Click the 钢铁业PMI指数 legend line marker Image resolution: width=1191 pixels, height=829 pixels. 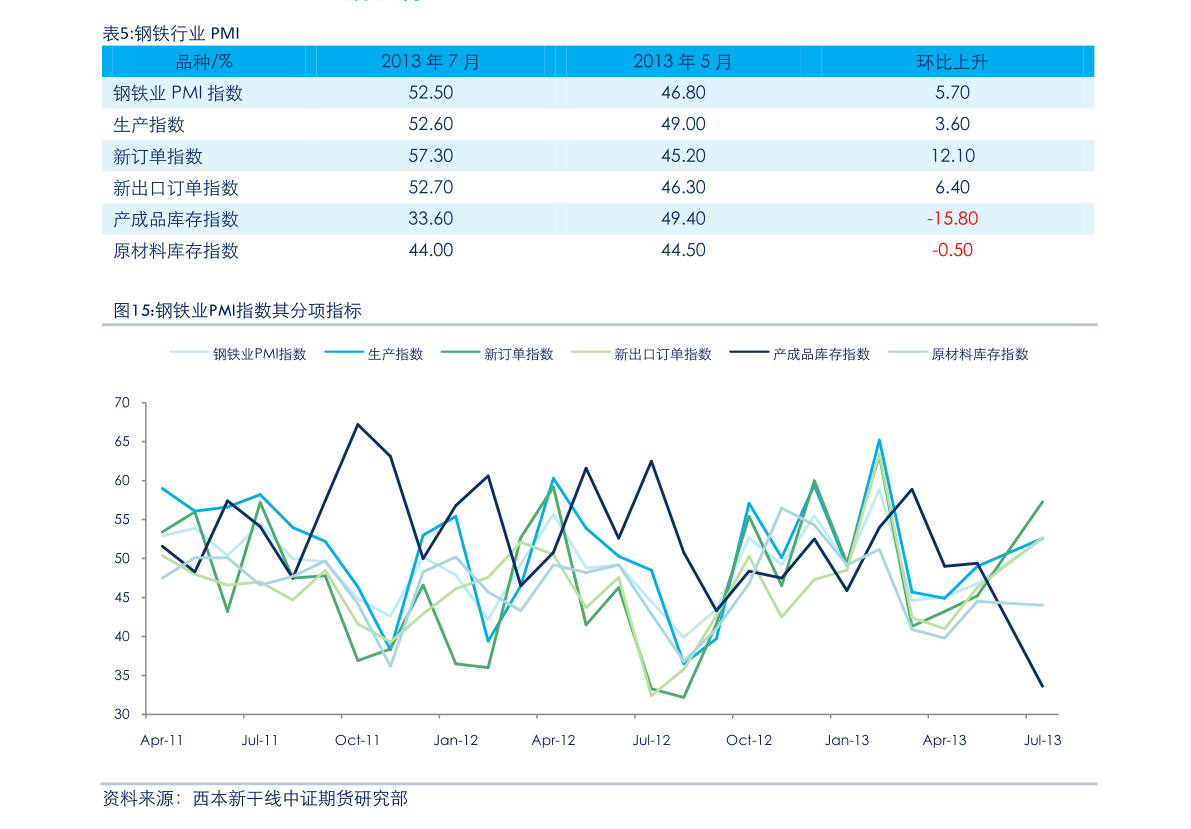coord(188,354)
